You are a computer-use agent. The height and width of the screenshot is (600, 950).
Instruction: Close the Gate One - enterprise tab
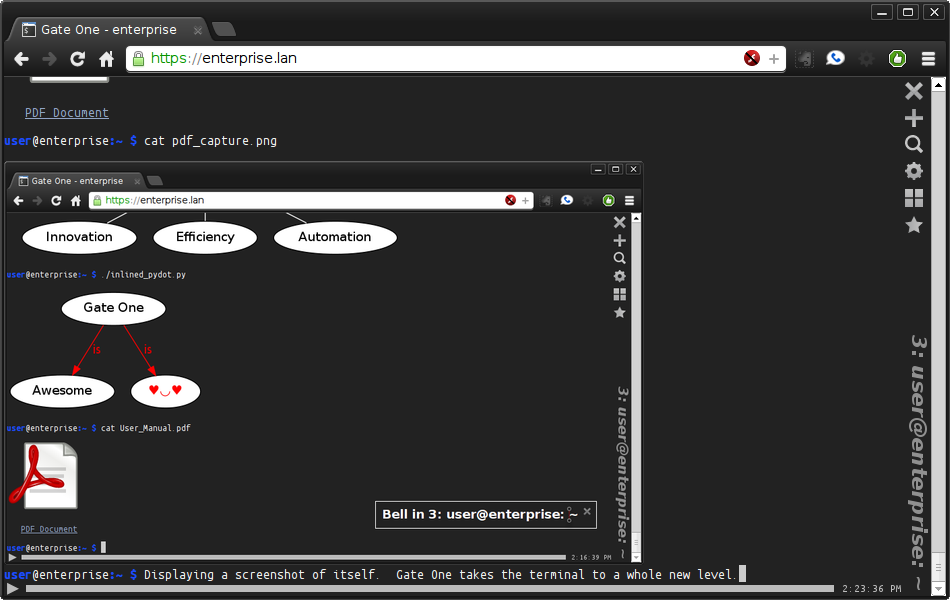198,30
